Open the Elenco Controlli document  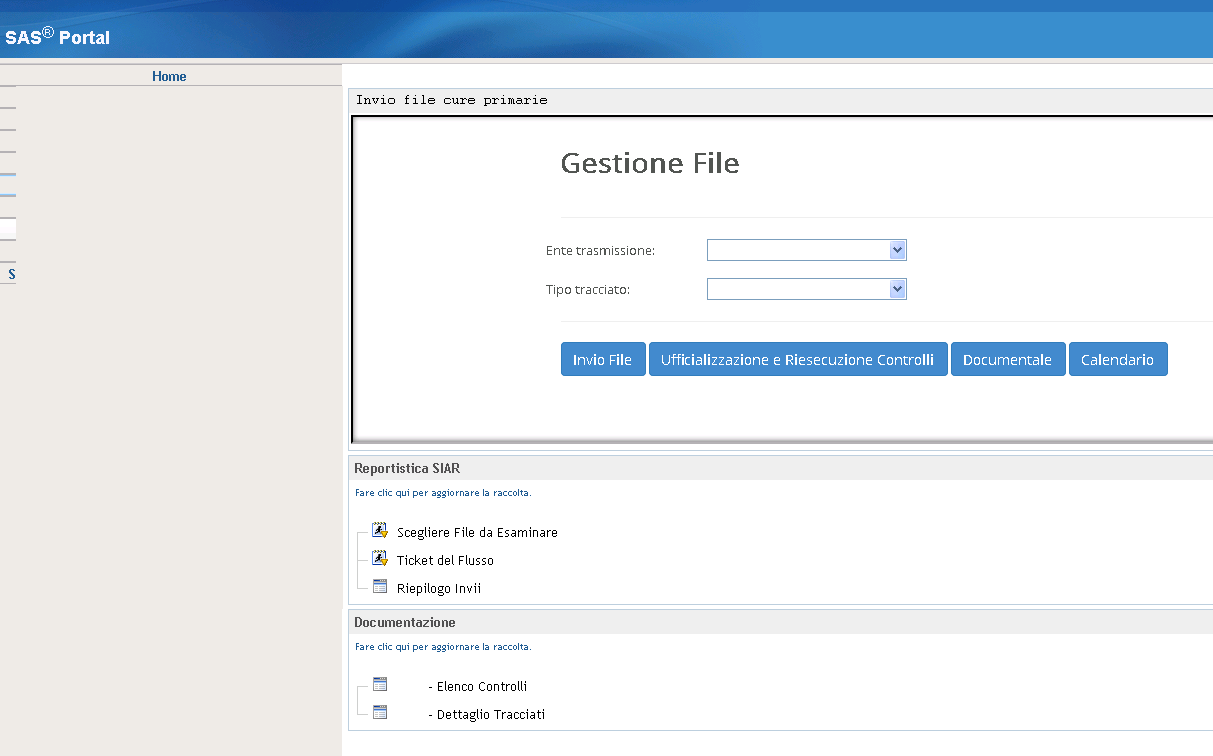click(481, 687)
